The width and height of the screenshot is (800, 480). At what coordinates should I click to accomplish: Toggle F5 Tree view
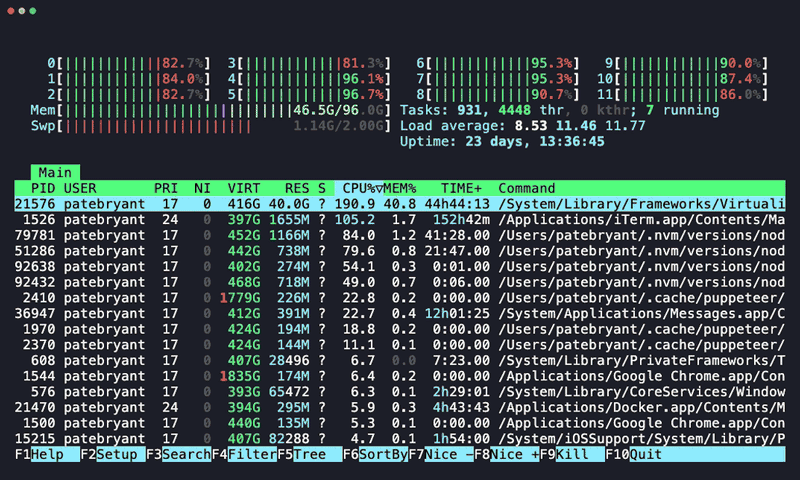tap(309, 454)
